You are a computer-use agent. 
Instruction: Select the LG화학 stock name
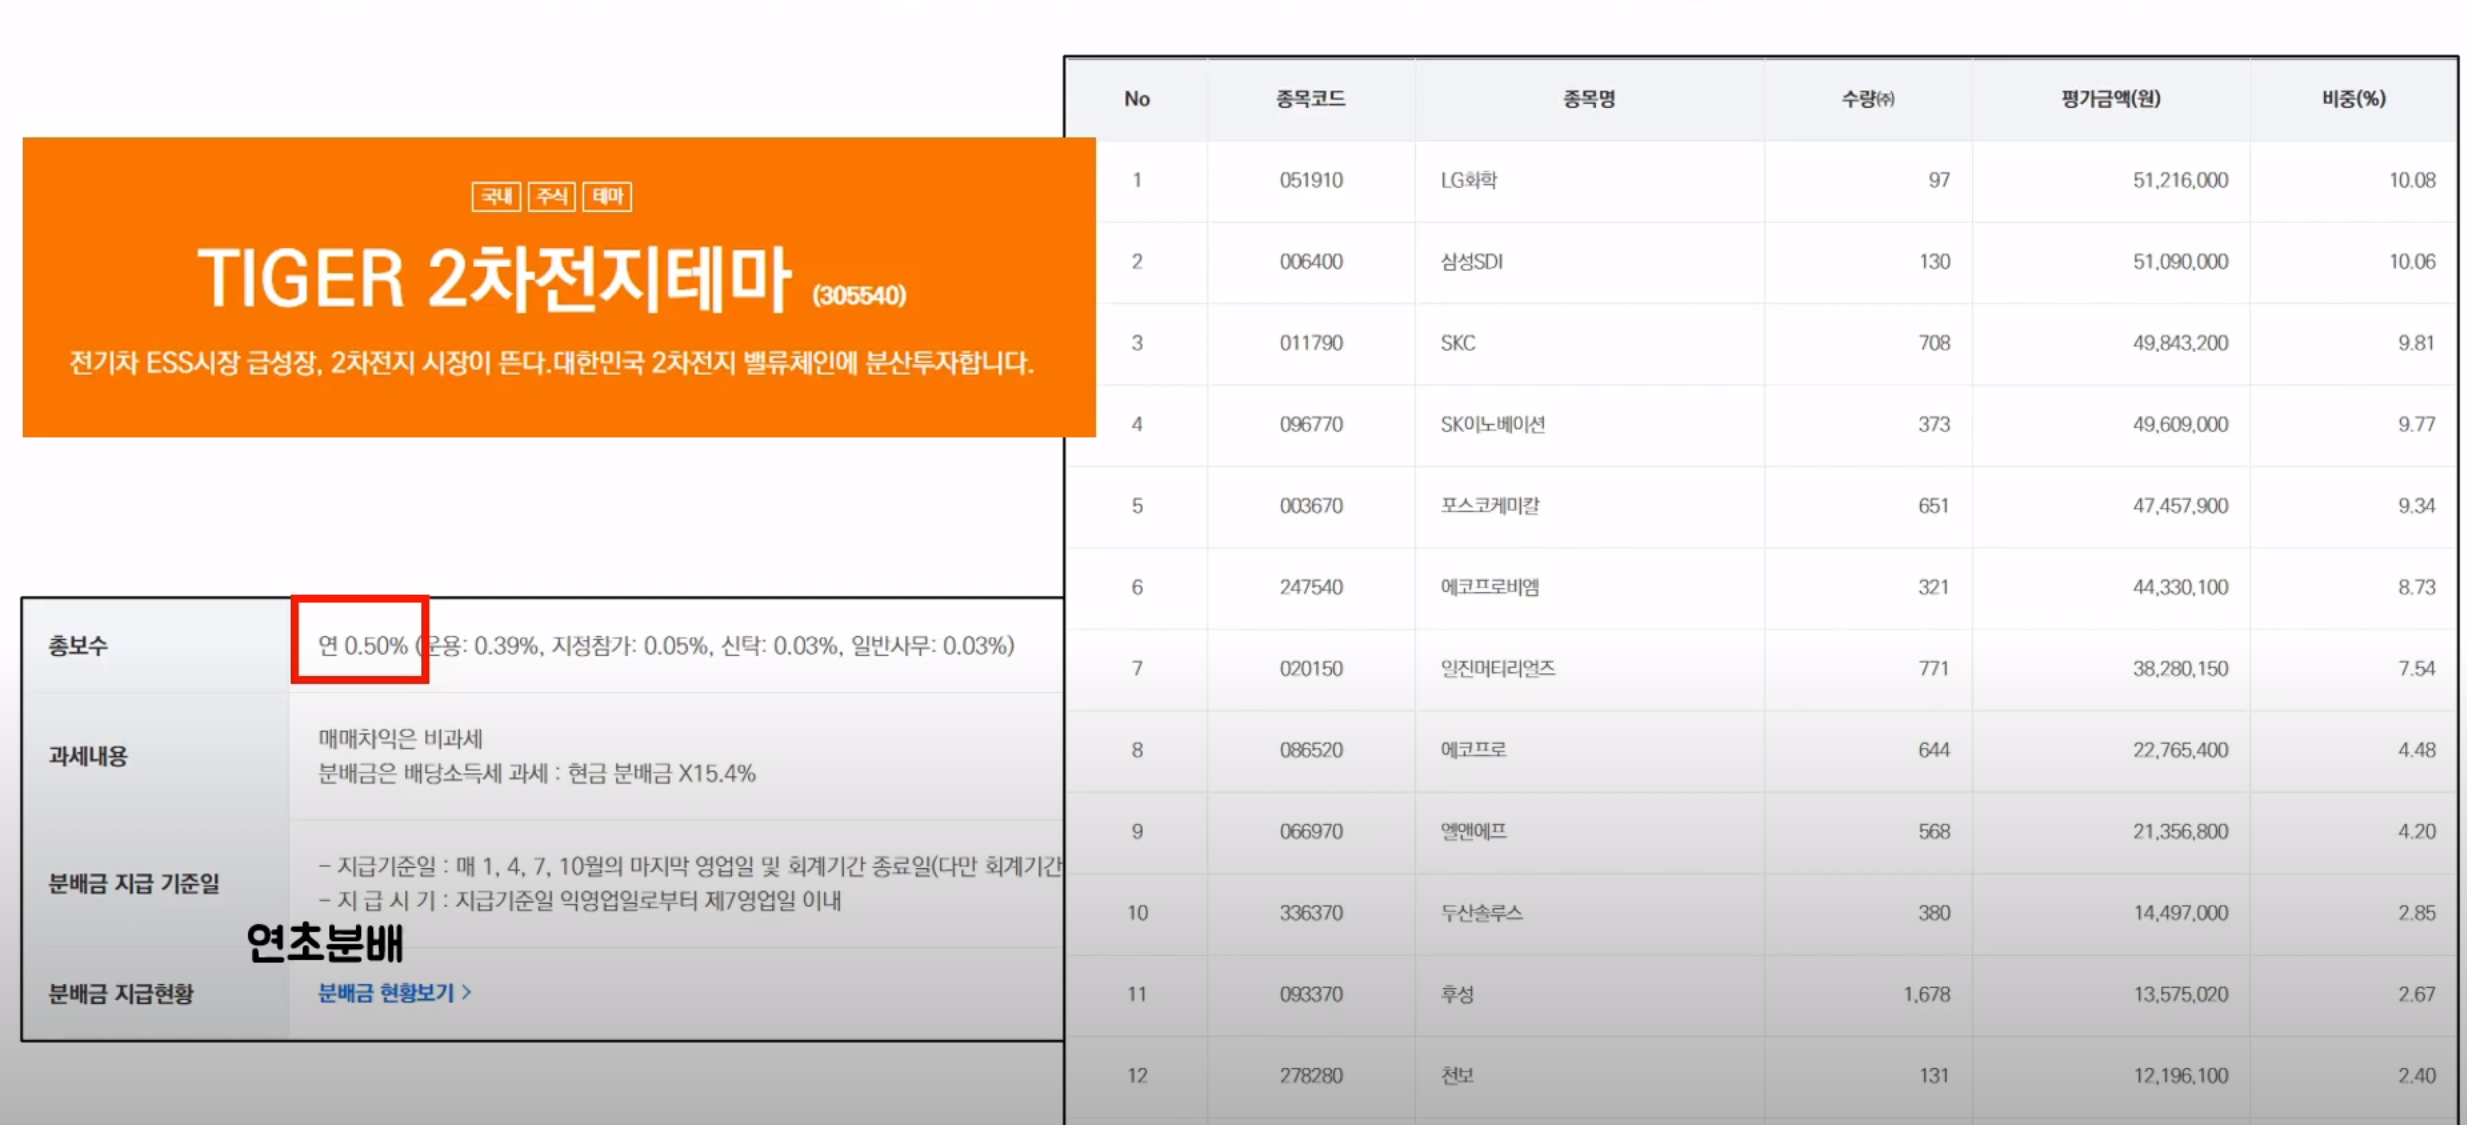click(x=1468, y=180)
